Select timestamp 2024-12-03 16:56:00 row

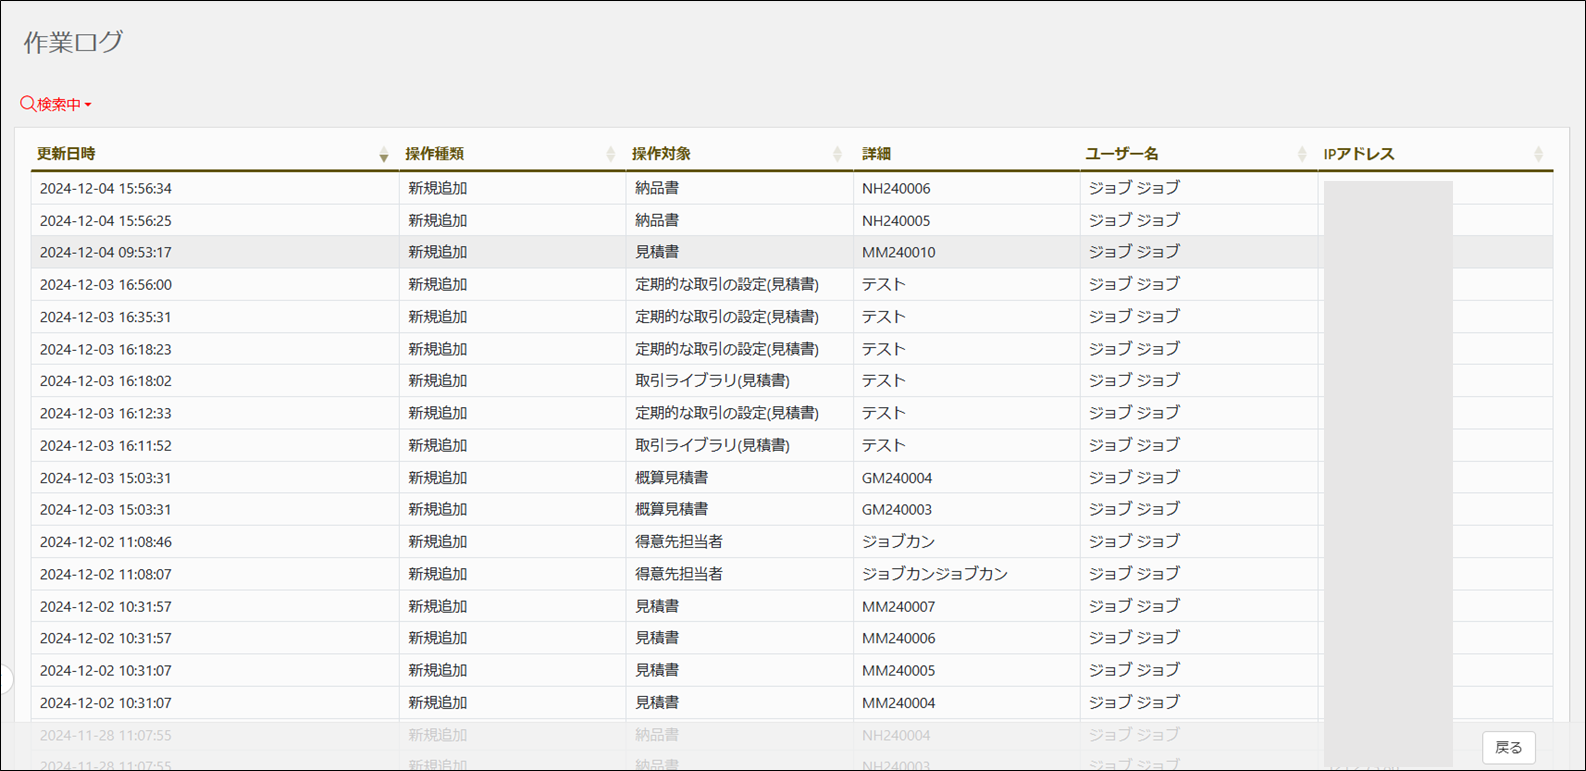(x=106, y=284)
